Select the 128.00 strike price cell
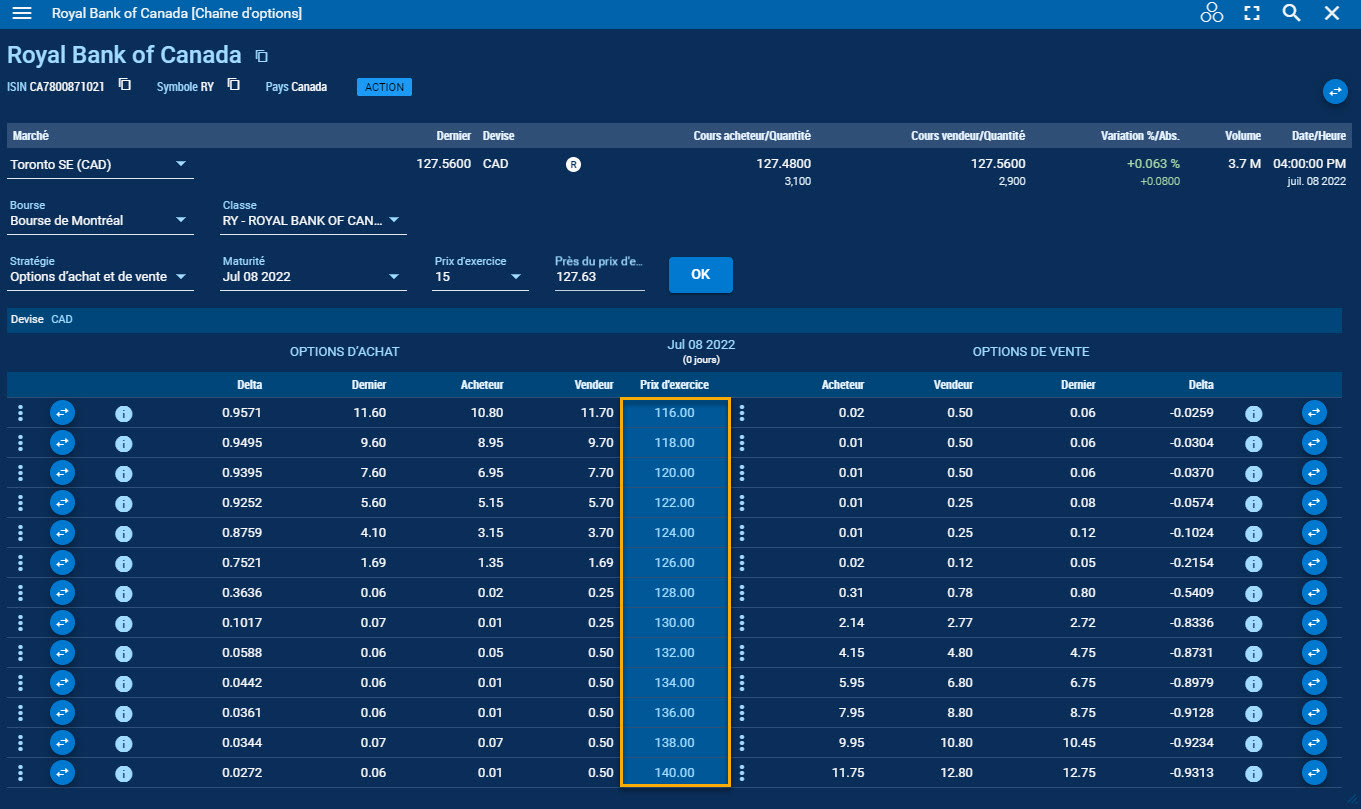This screenshot has width=1361, height=809. coord(675,593)
